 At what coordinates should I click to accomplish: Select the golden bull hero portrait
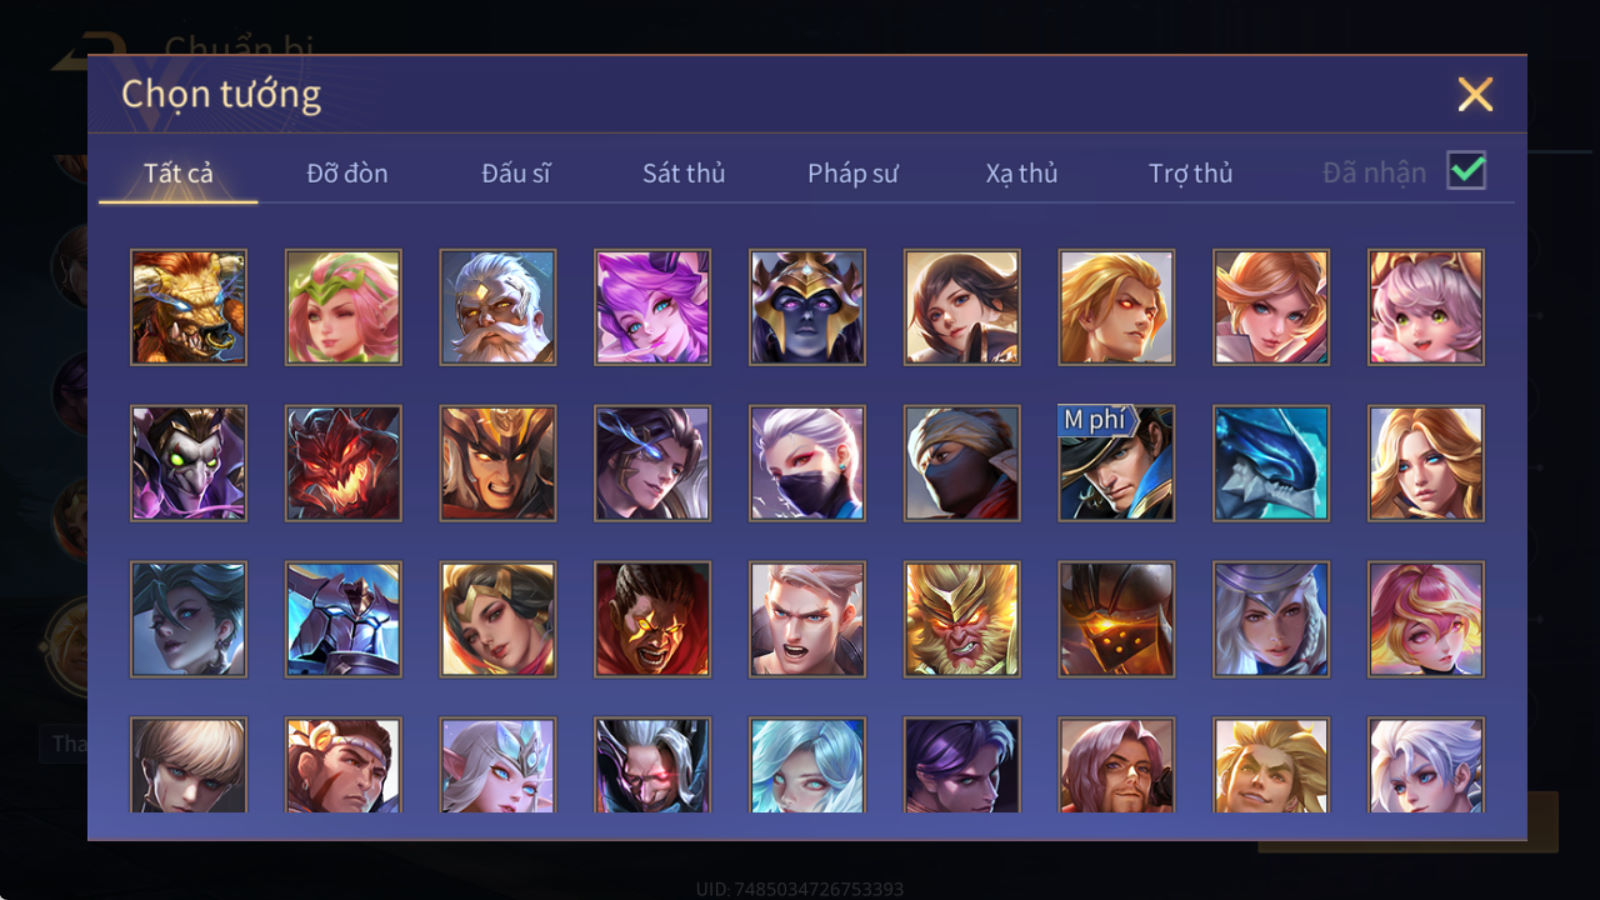pyautogui.click(x=188, y=307)
